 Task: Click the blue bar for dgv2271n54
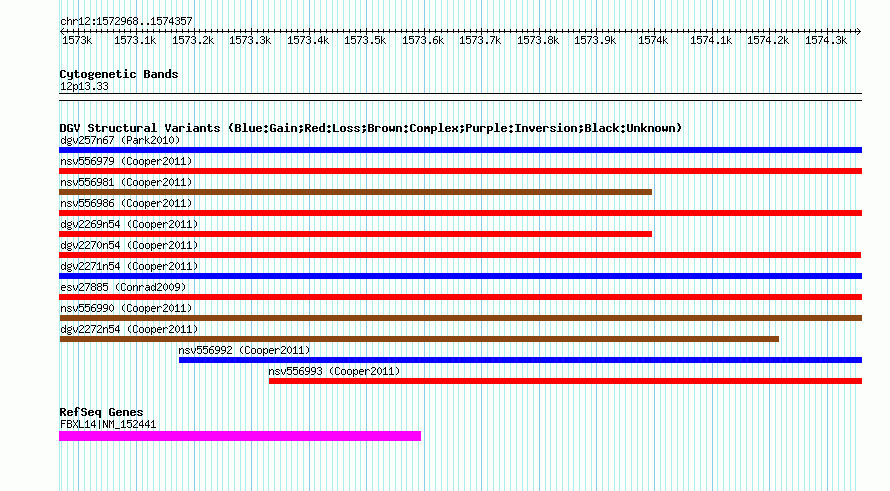click(460, 276)
